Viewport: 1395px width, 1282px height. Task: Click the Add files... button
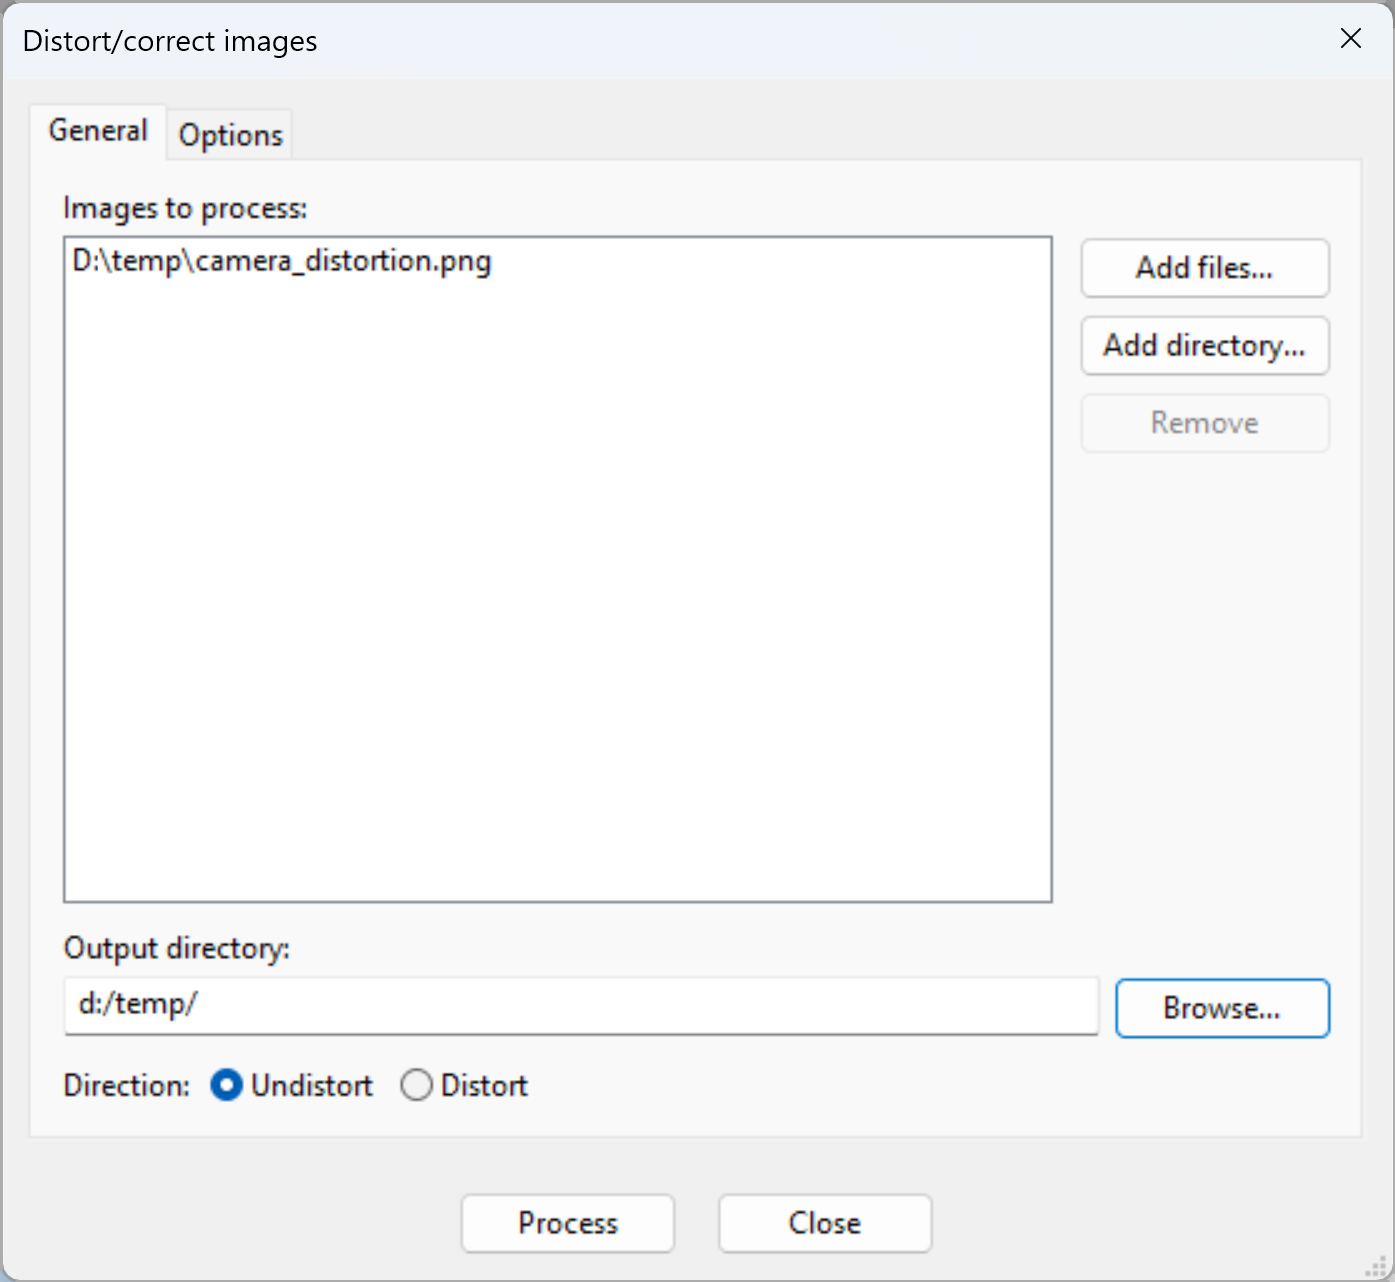(1204, 268)
